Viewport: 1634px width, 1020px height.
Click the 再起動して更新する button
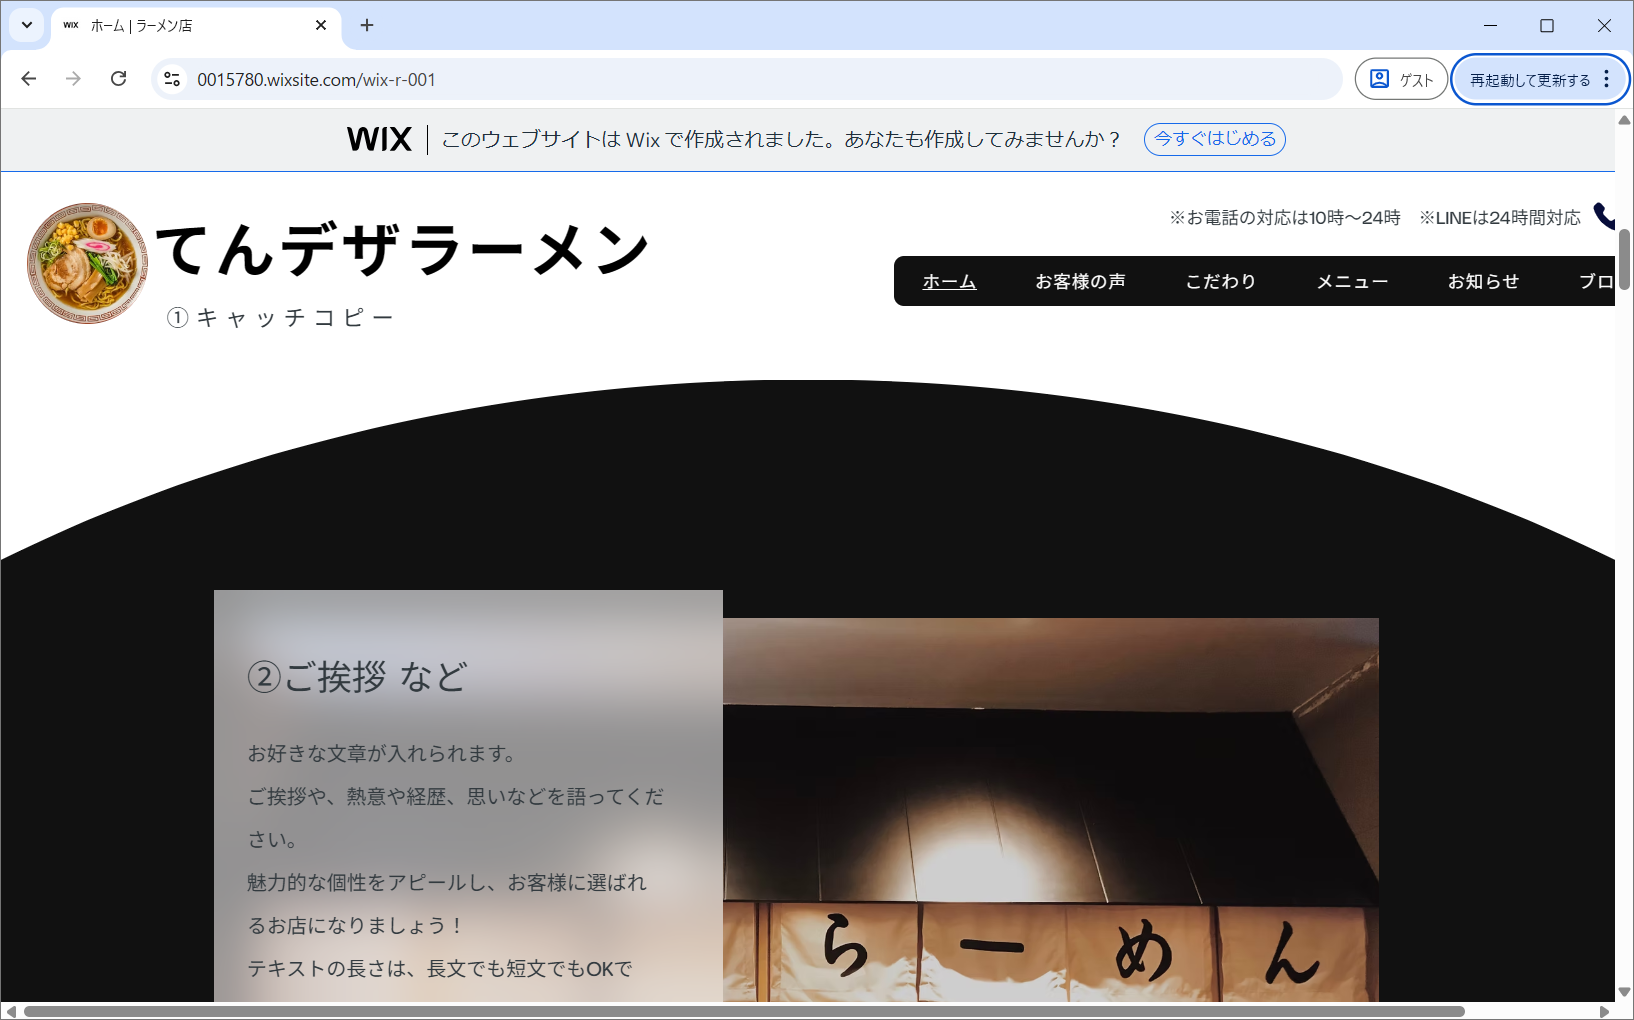pyautogui.click(x=1529, y=80)
